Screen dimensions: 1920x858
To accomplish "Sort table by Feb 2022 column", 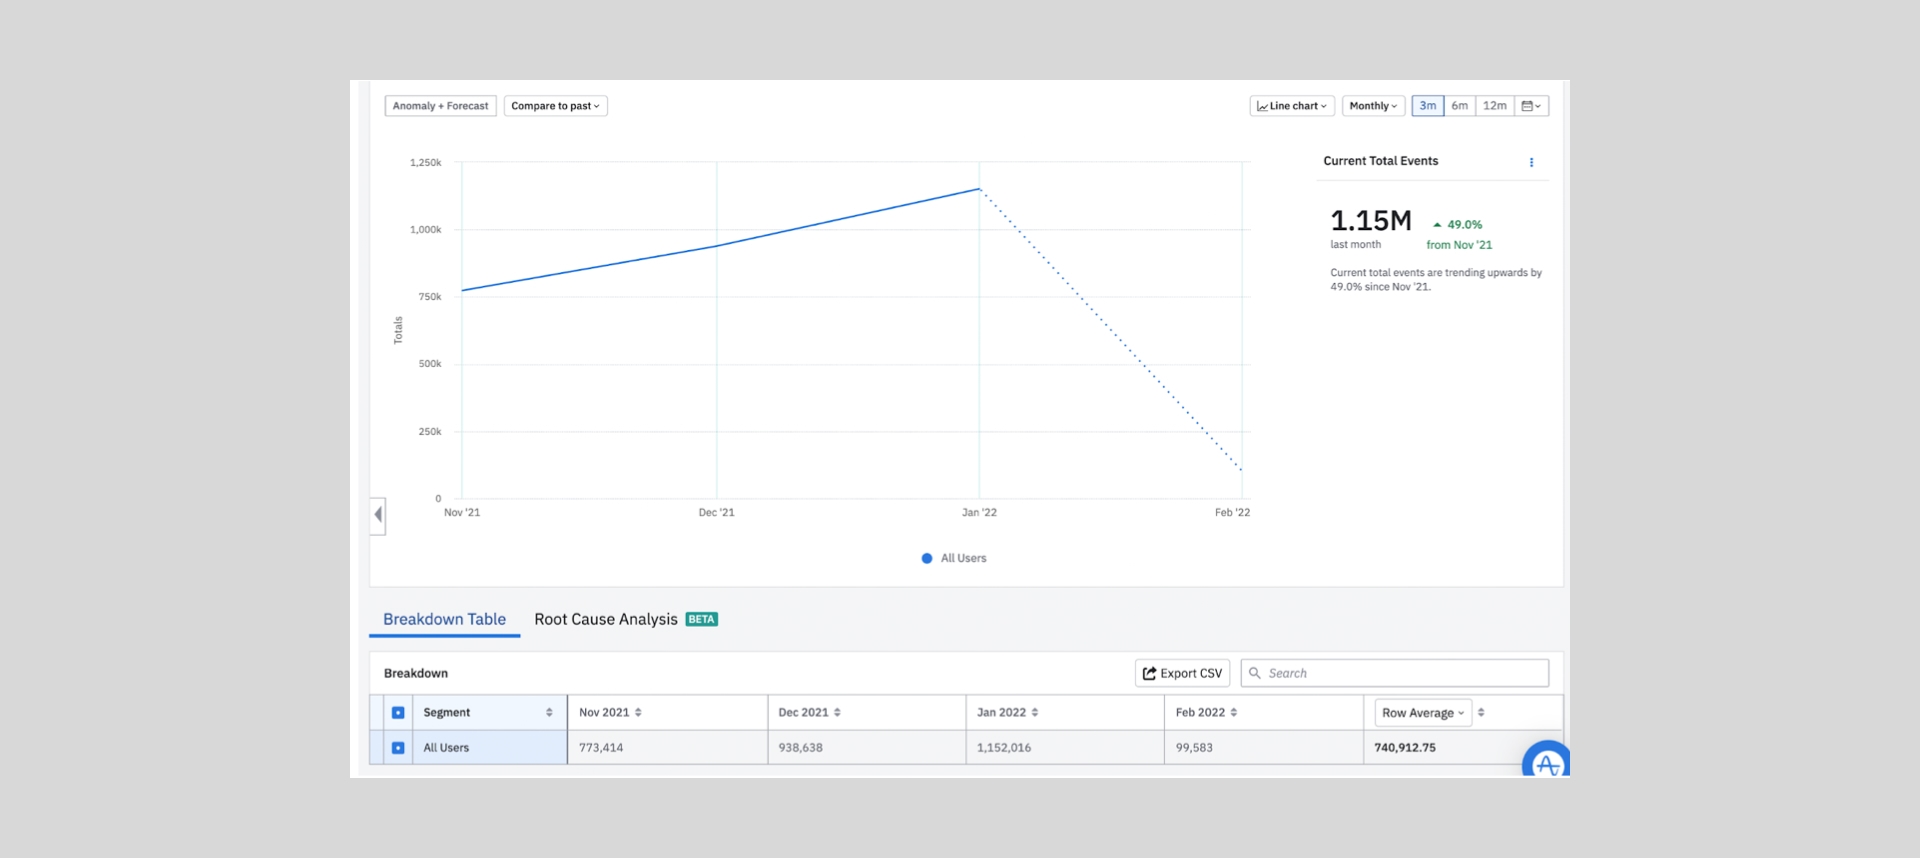I will tap(1234, 713).
